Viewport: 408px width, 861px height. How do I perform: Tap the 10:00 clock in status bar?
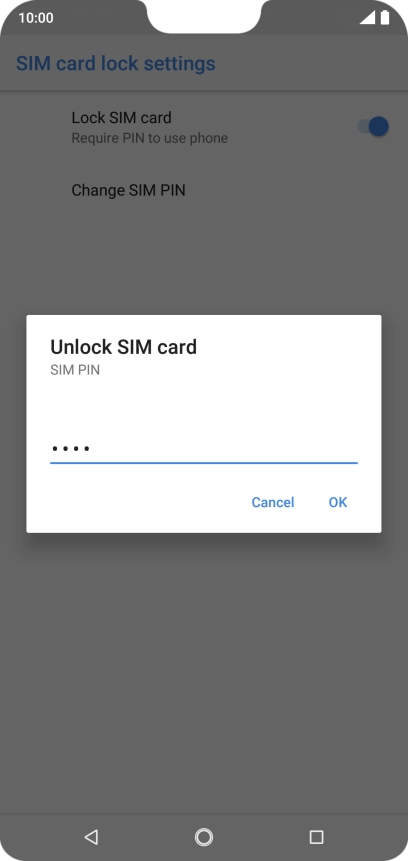pos(36,18)
